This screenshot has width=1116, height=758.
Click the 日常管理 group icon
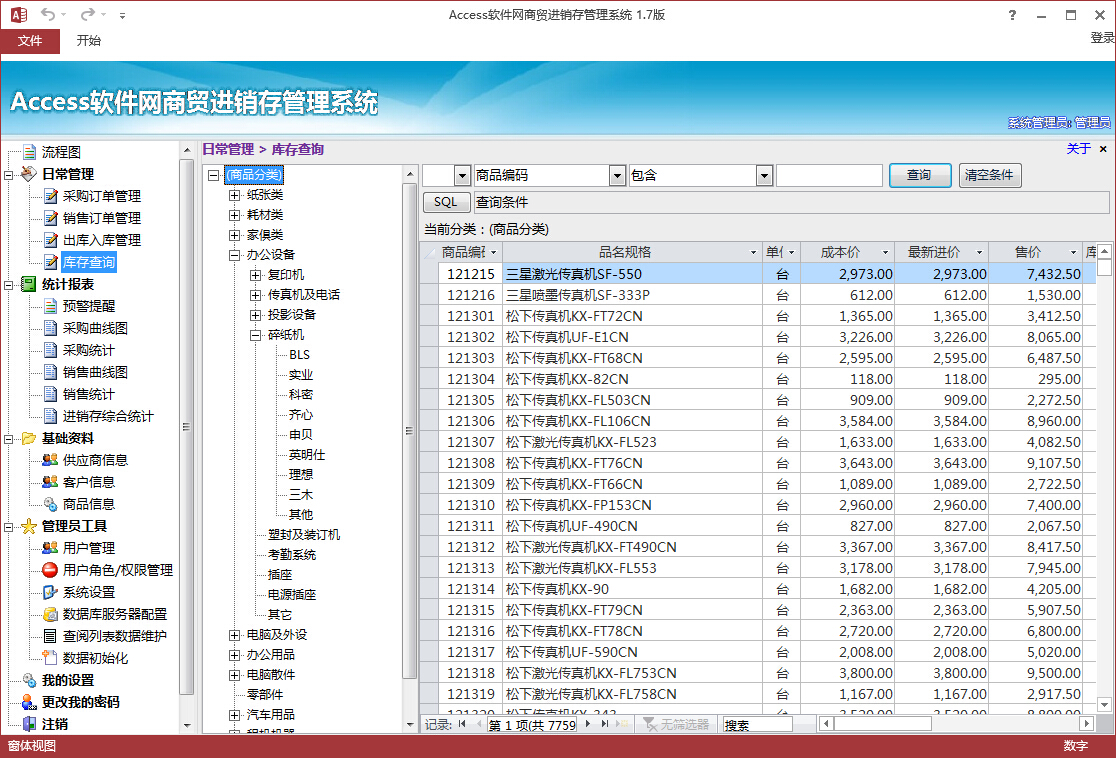tap(28, 174)
